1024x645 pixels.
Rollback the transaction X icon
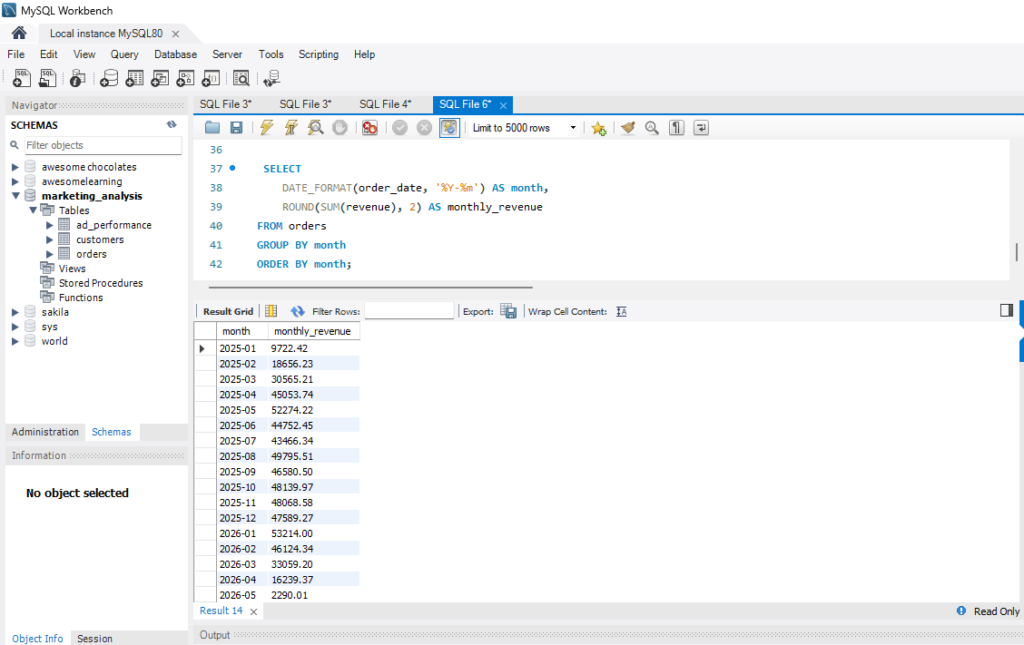coord(424,127)
